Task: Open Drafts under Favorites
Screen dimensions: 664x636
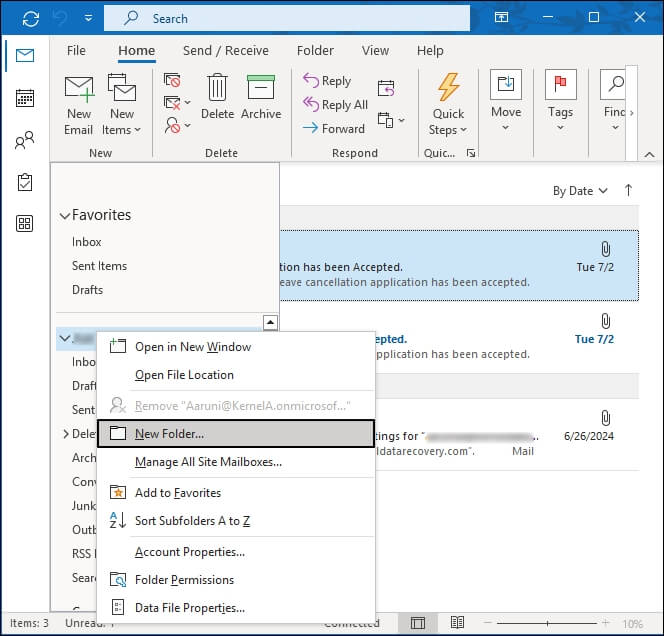Action: click(88, 290)
